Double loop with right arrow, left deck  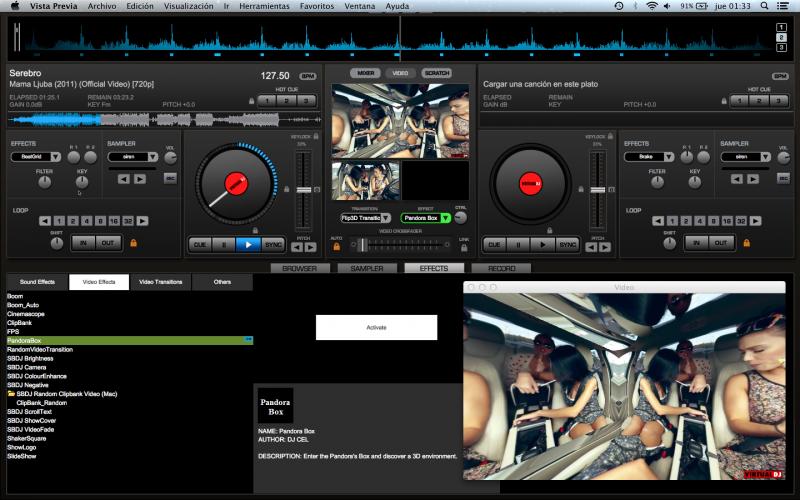(142, 221)
